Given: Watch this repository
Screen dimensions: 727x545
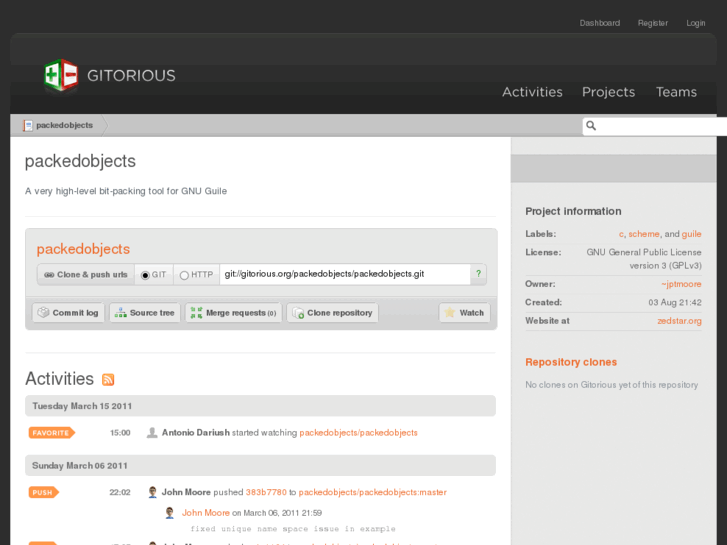Looking at the screenshot, I should (464, 313).
